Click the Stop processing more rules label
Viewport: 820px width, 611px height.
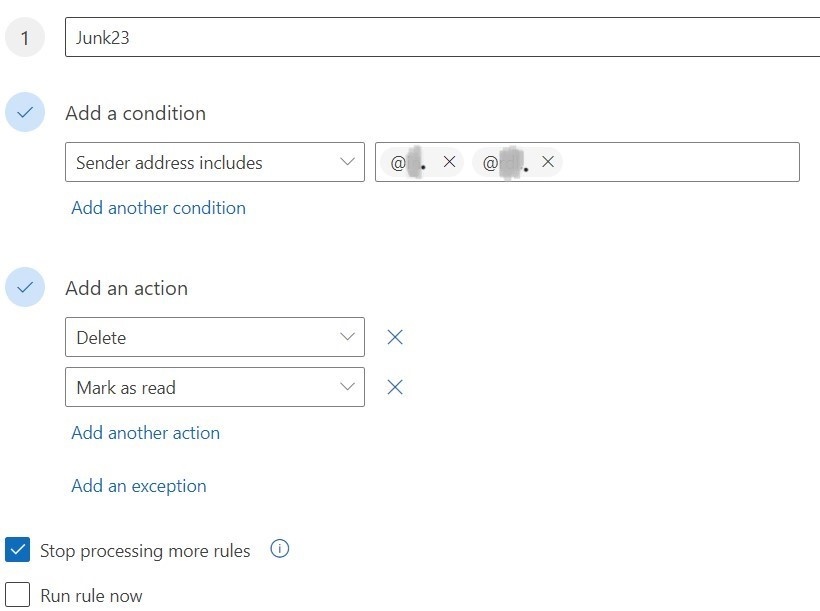click(x=145, y=551)
